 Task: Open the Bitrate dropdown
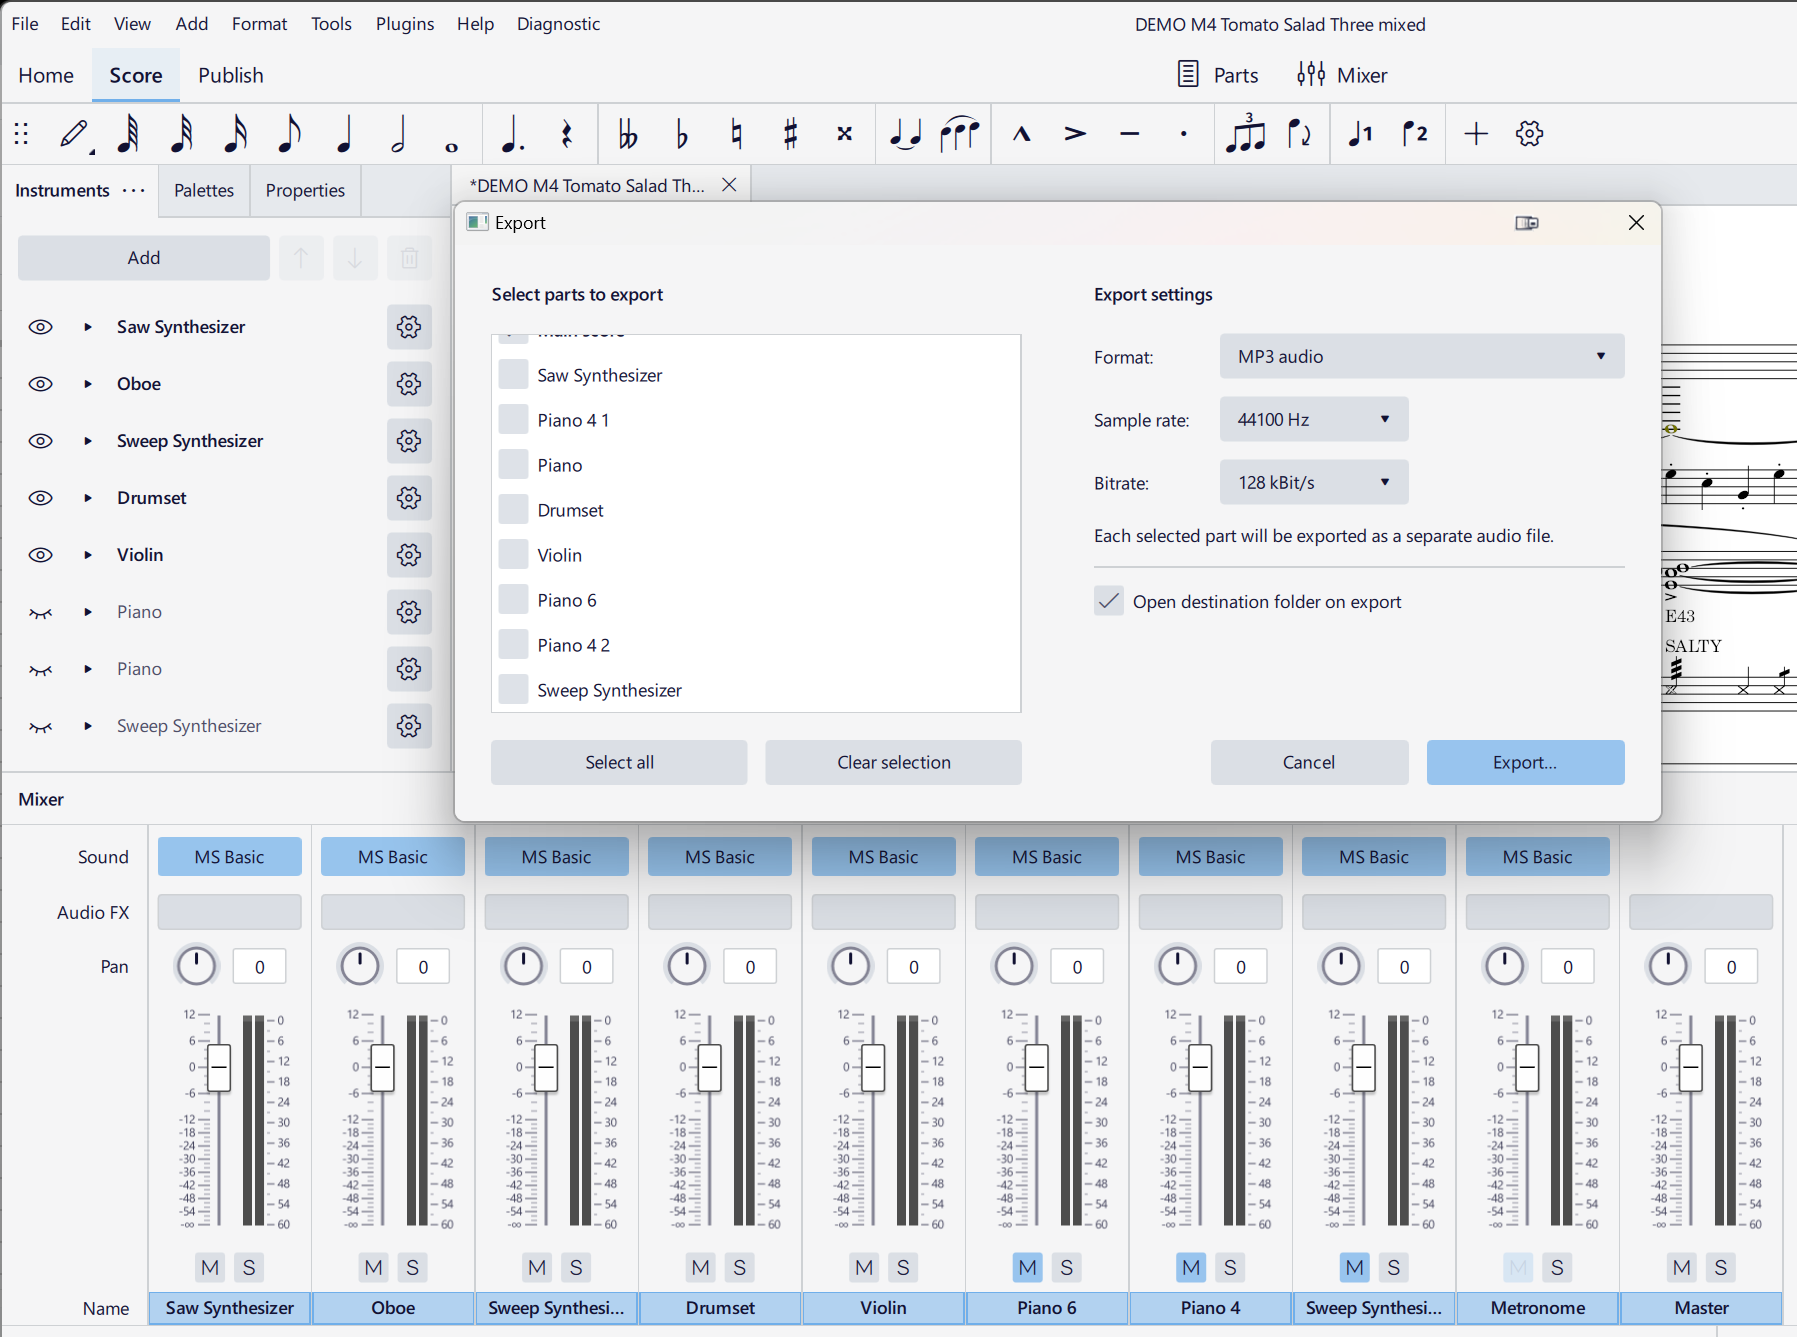click(x=1314, y=483)
